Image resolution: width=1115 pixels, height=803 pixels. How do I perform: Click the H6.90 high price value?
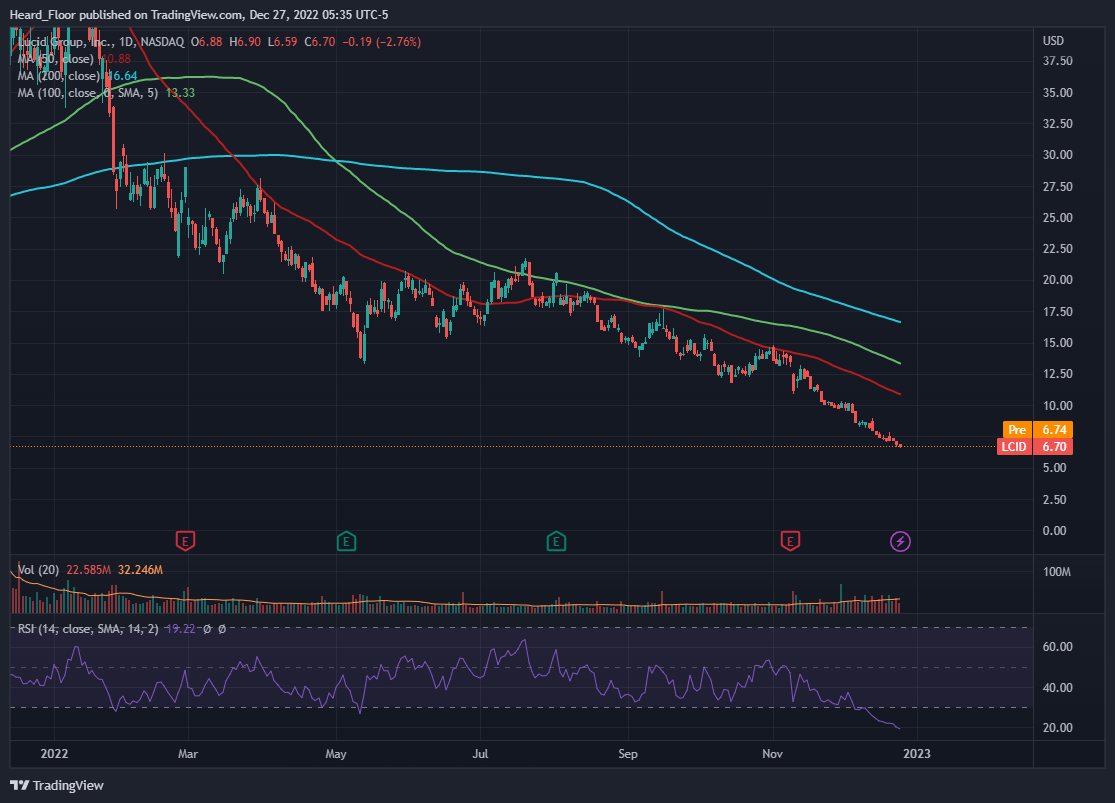click(245, 42)
